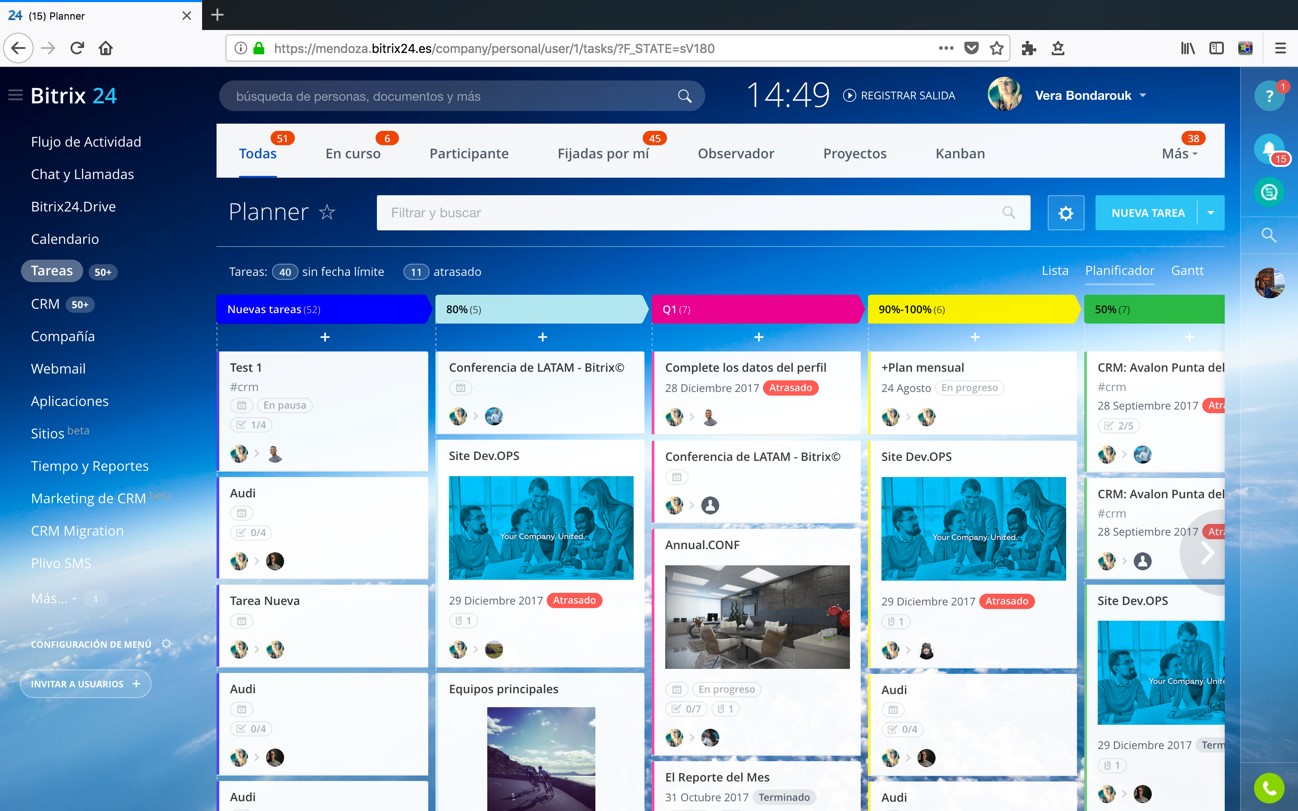Add task in Nuevas tareas column
Screen dimensions: 1298x811
324,337
